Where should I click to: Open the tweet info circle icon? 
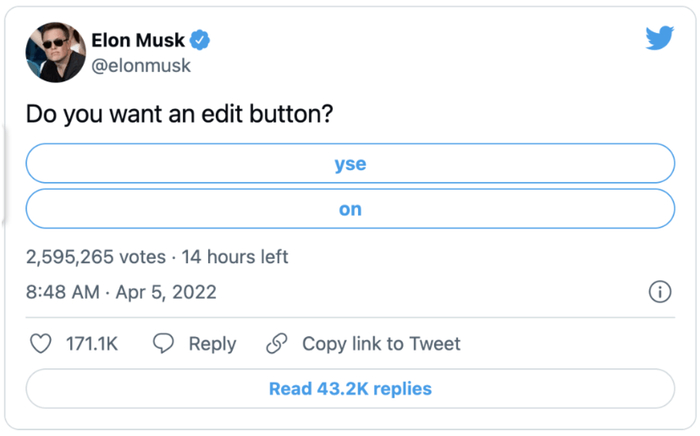pyautogui.click(x=659, y=292)
